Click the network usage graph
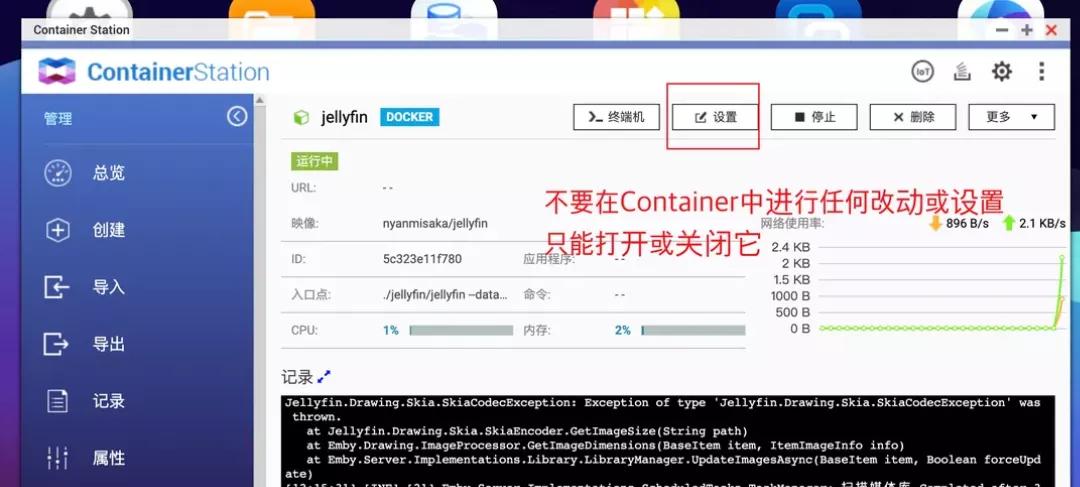 pyautogui.click(x=942, y=289)
